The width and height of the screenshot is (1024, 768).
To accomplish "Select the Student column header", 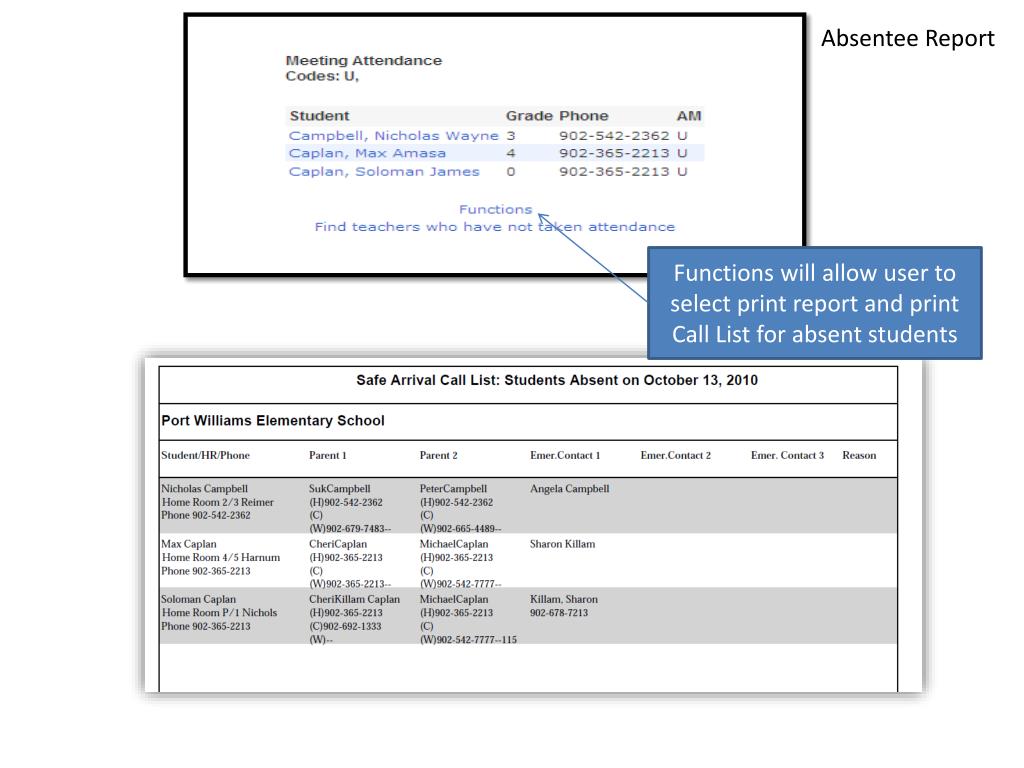I will coord(319,116).
